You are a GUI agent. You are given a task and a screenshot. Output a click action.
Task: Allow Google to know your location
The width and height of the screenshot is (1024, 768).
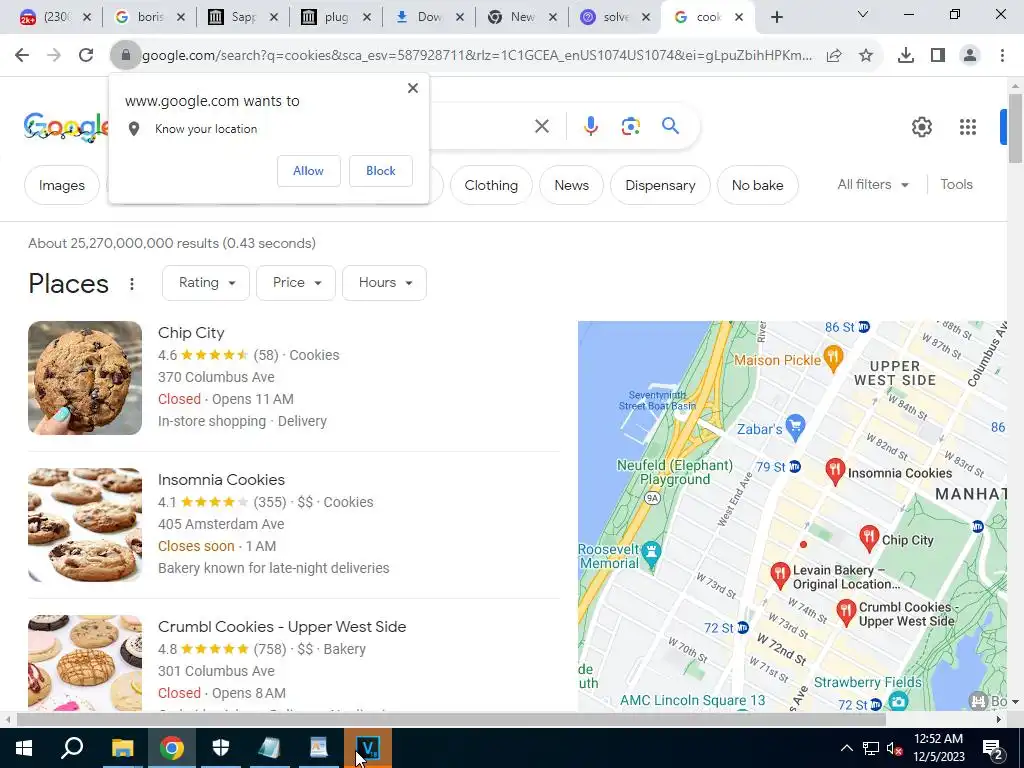coord(308,171)
